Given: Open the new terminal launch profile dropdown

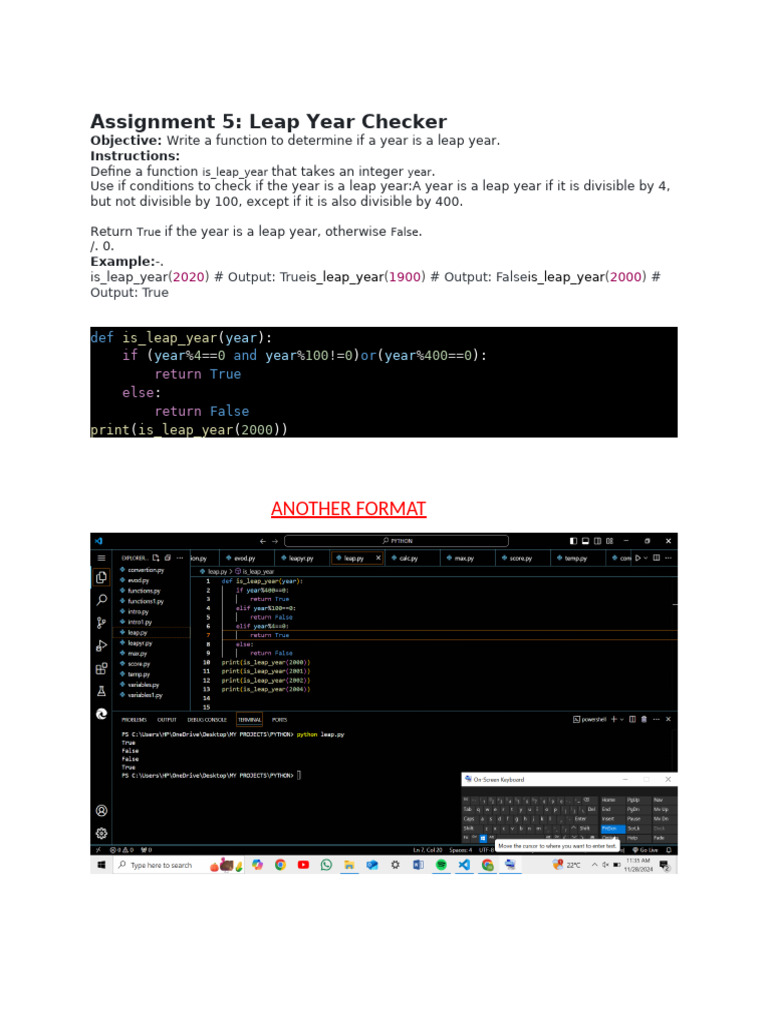Looking at the screenshot, I should [622, 720].
